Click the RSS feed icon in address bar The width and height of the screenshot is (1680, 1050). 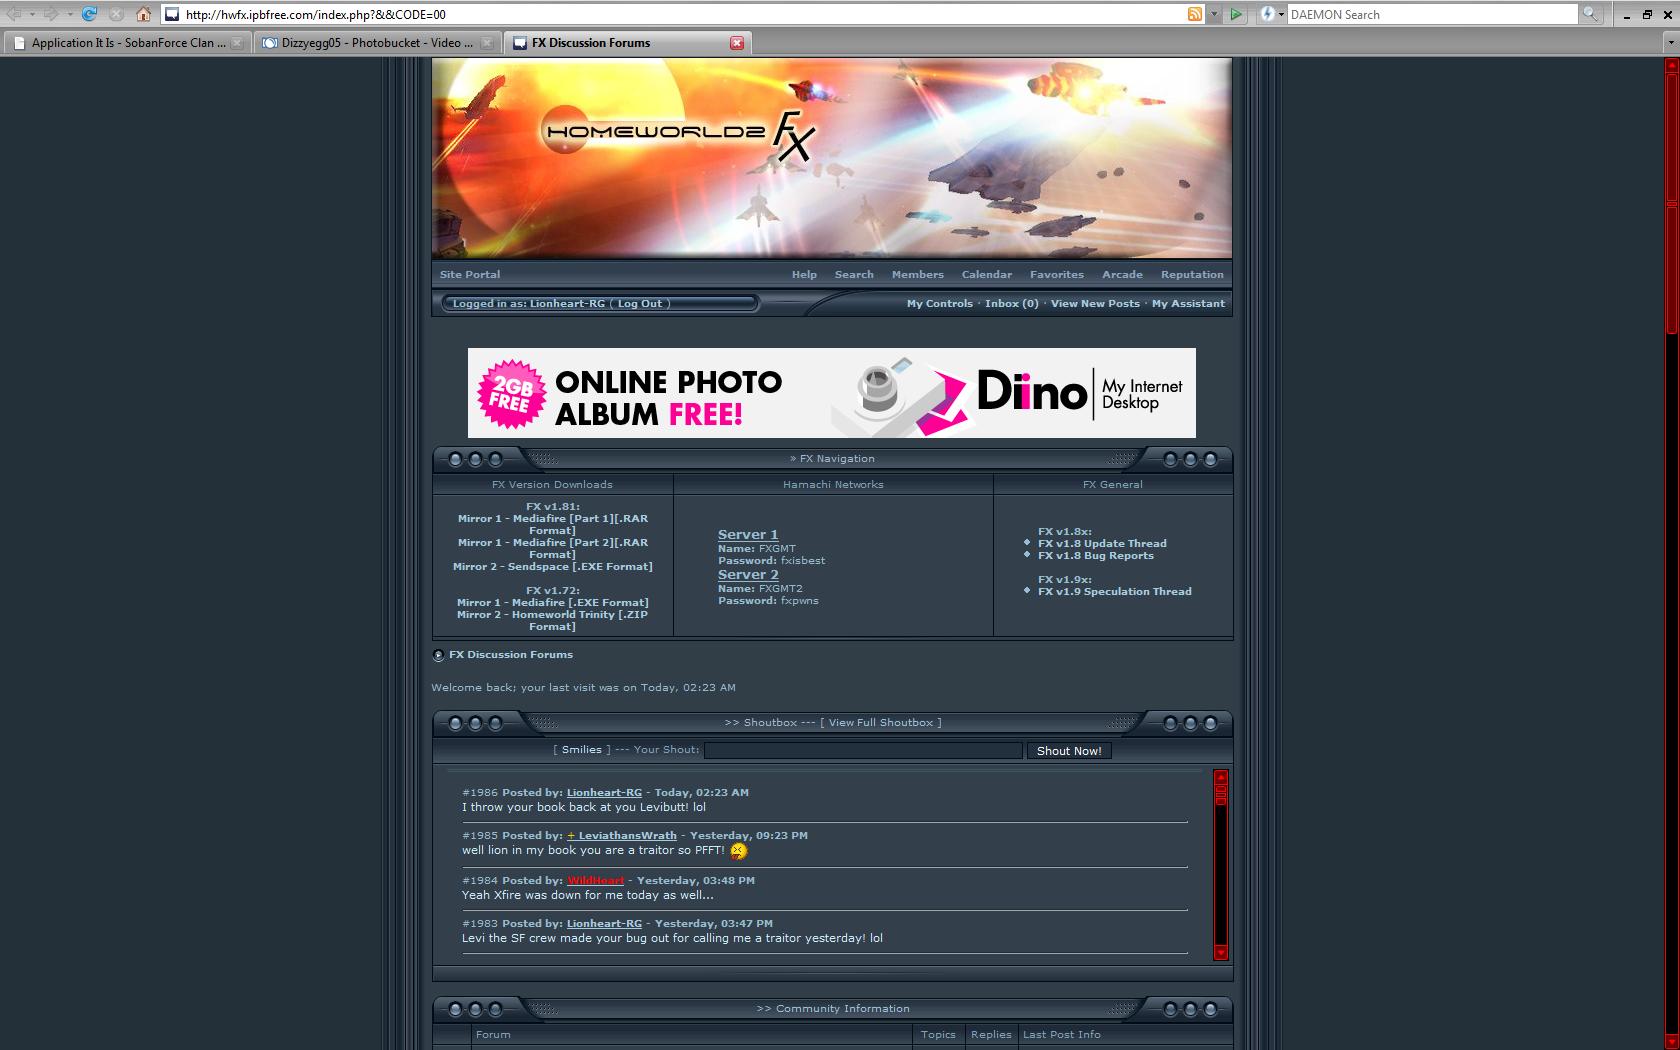pos(1195,14)
